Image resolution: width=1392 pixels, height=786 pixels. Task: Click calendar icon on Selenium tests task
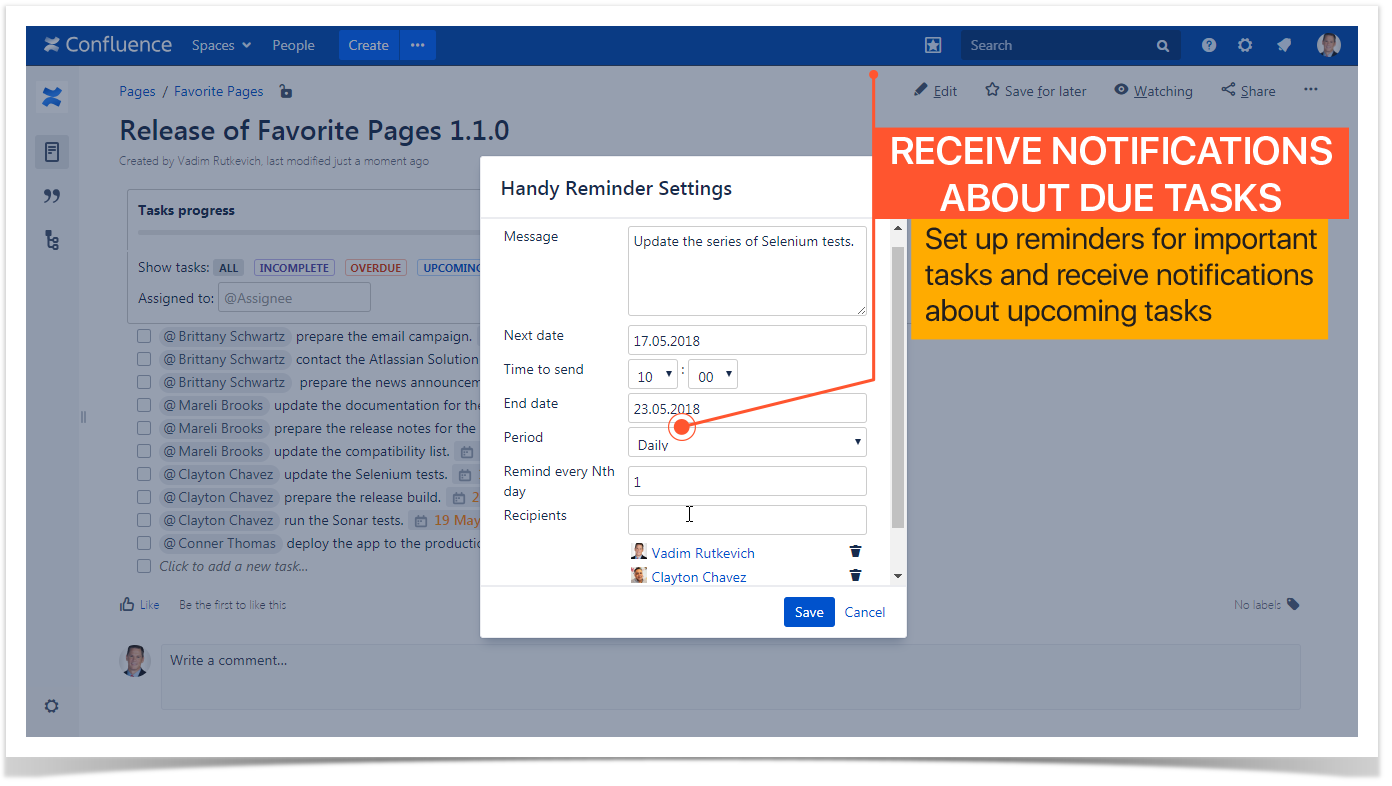point(463,475)
